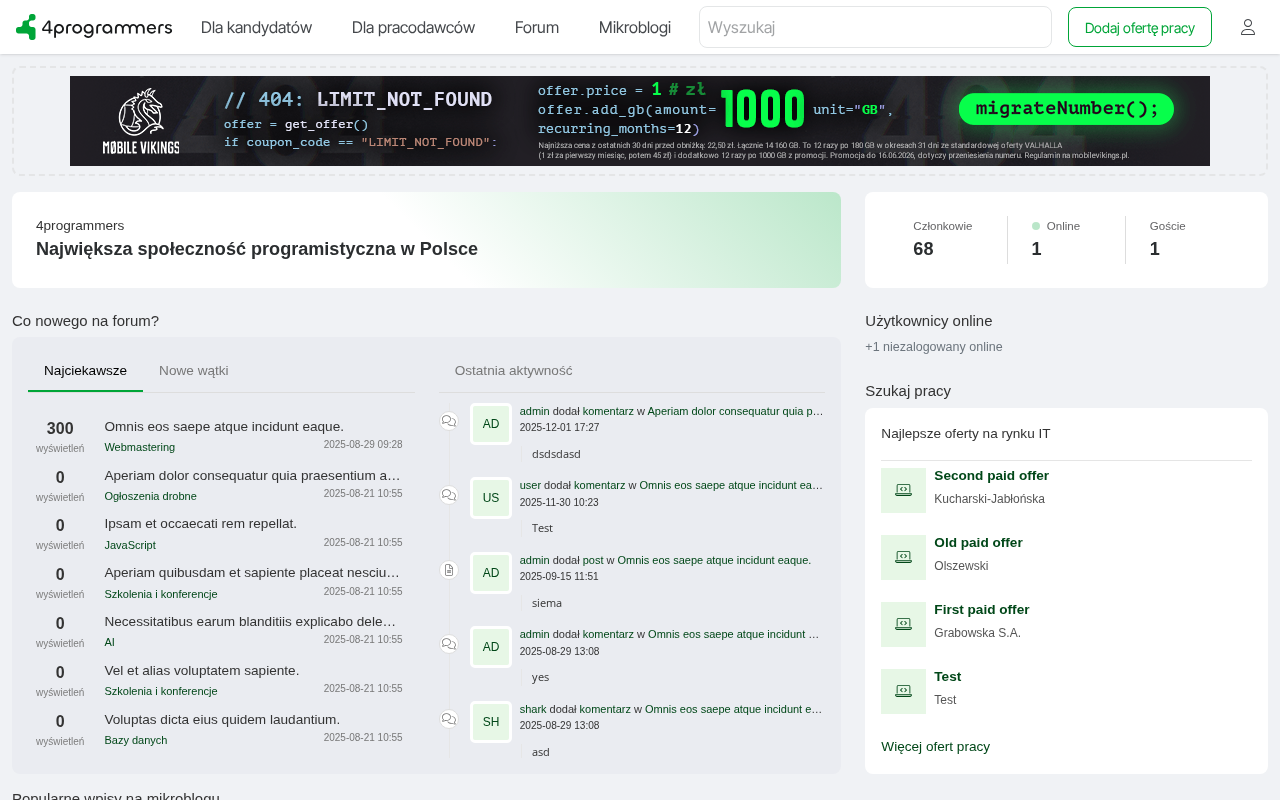Click the document icon beside the siema post
This screenshot has height=800, width=1280.
pyautogui.click(x=449, y=570)
